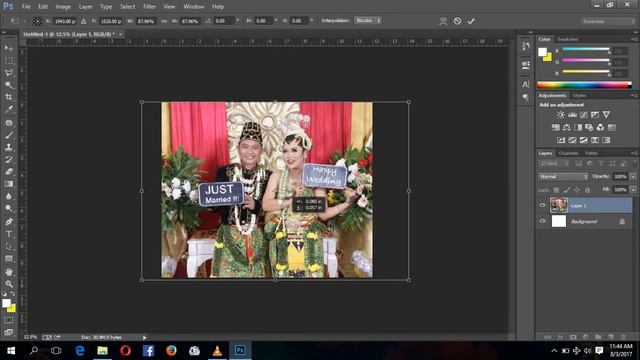The height and width of the screenshot is (360, 640).
Task: Cancel the transform with the circle-slash icon
Action: 457,21
